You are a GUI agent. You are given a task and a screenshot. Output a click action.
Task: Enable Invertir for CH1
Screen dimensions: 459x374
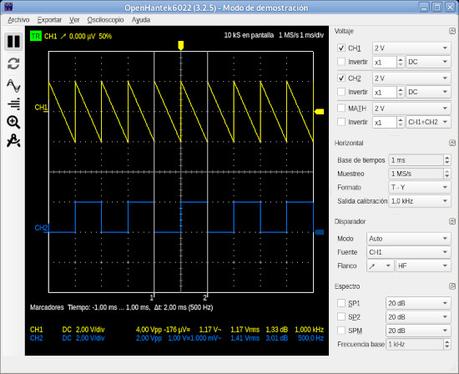(x=341, y=62)
